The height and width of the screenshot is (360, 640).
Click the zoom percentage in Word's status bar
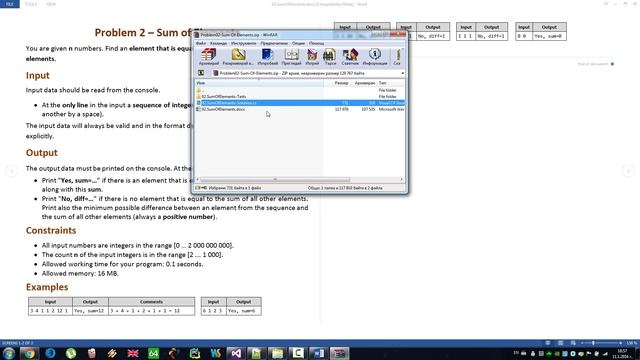631,343
